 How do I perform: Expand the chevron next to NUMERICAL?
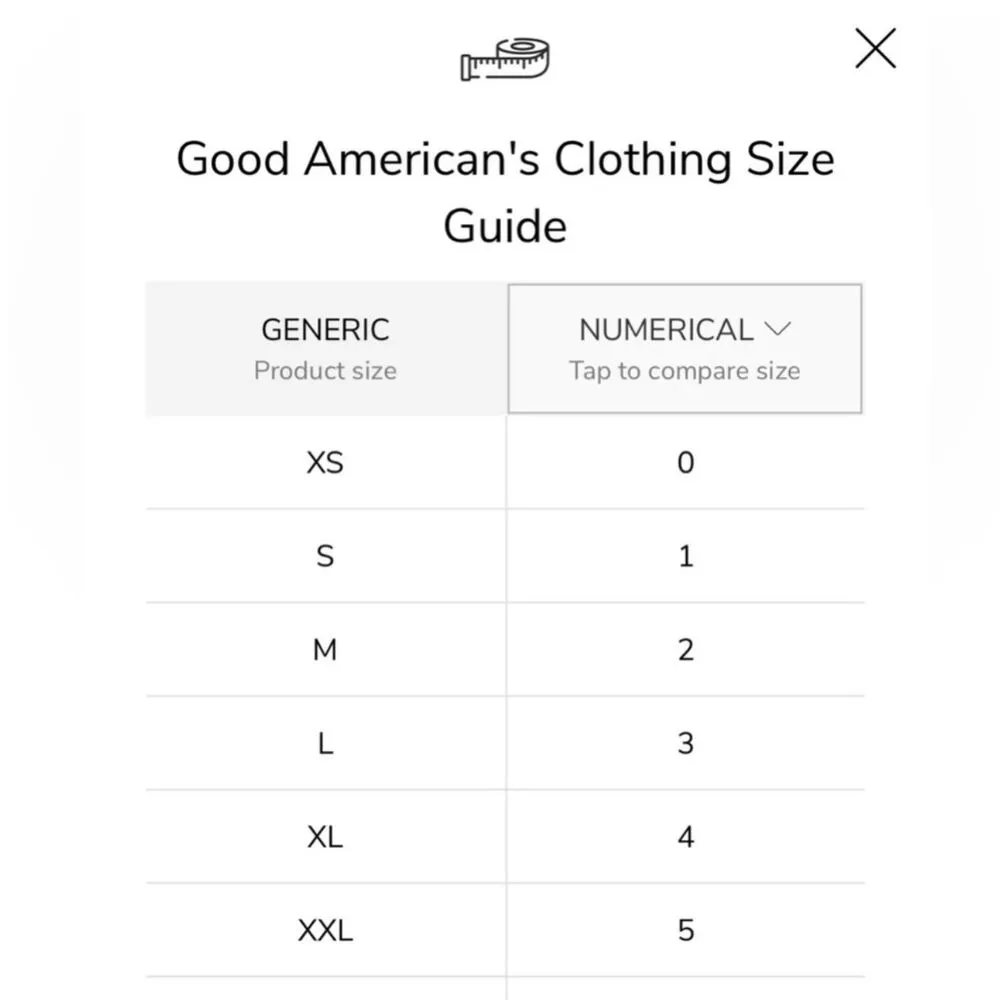[x=779, y=329]
